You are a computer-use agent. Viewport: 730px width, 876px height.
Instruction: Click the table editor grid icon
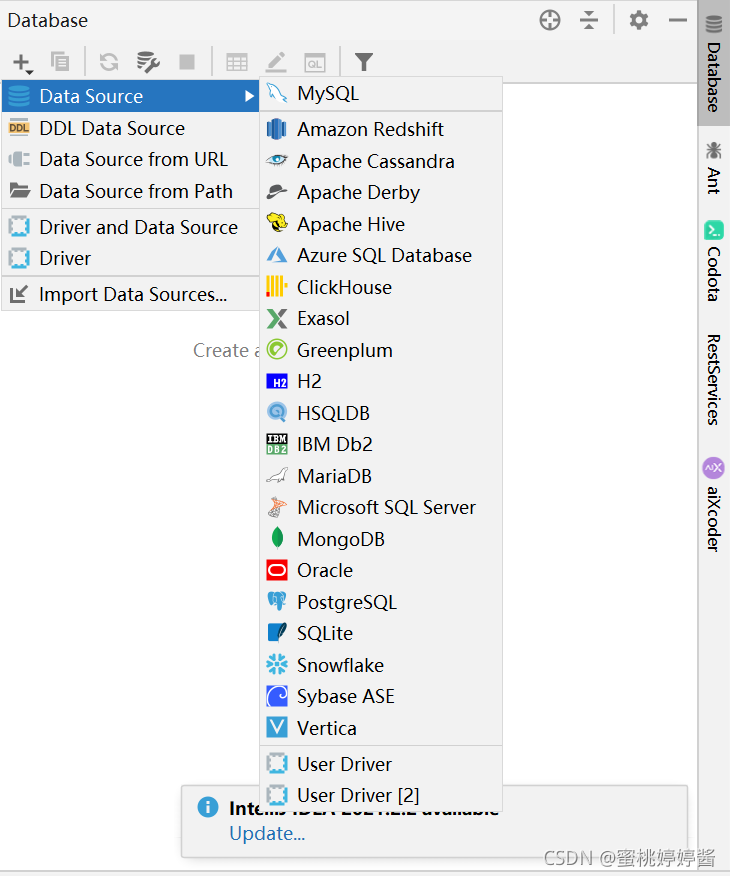pos(237,62)
